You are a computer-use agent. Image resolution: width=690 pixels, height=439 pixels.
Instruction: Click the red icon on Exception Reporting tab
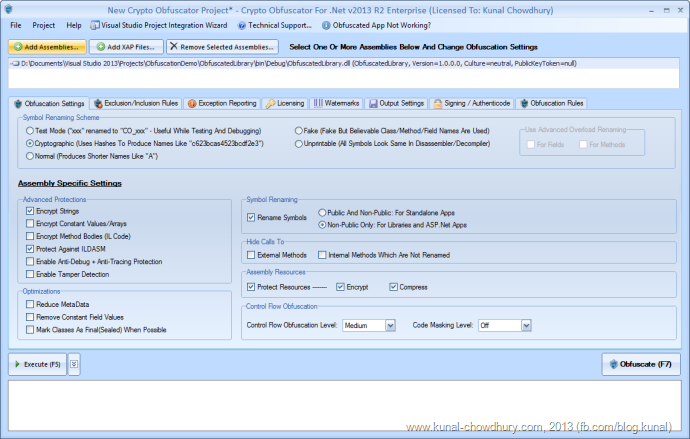click(x=192, y=103)
